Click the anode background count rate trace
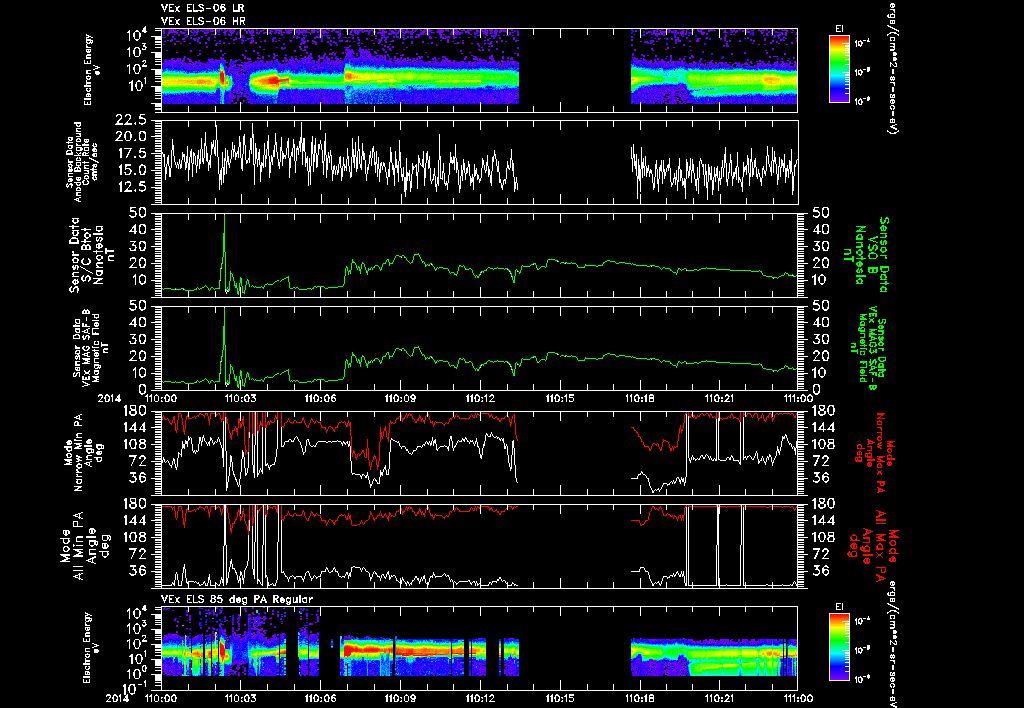 tap(340, 160)
